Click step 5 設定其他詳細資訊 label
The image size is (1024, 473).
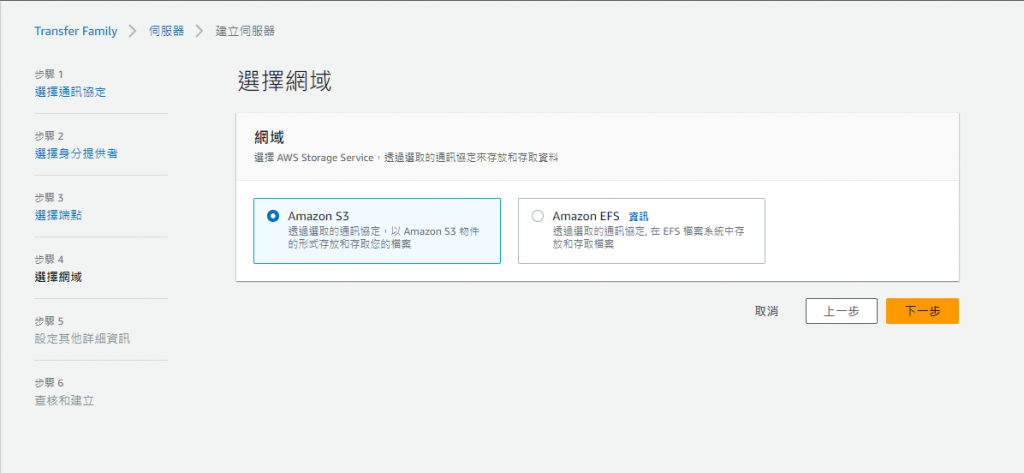(x=82, y=339)
